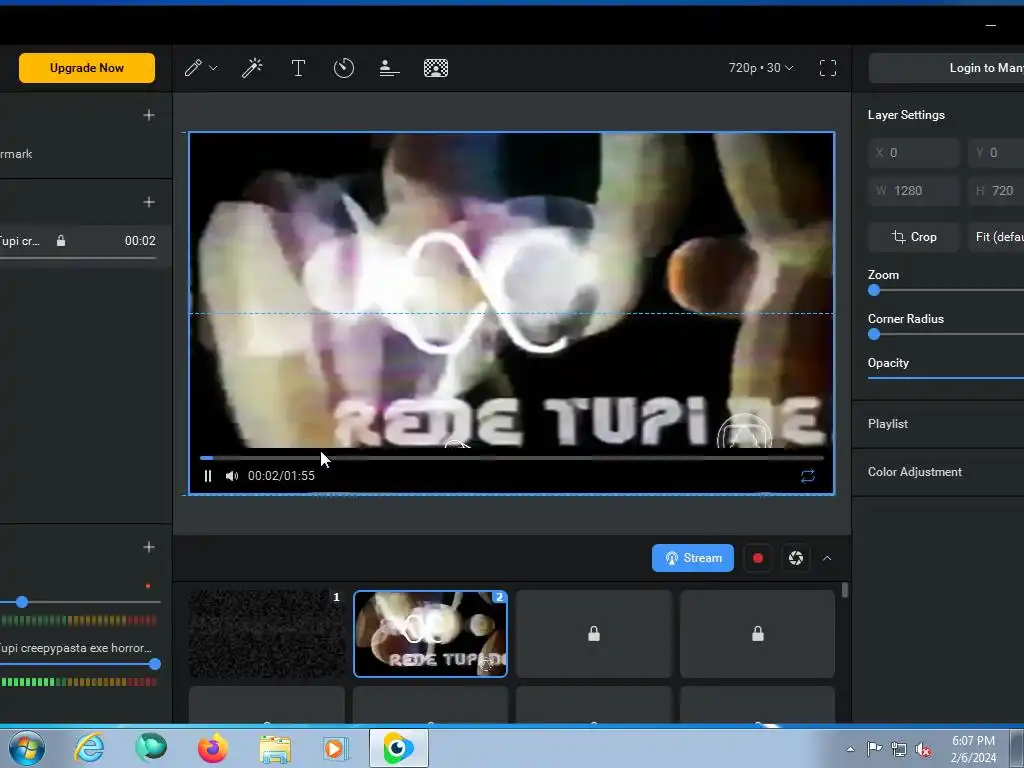This screenshot has height=768, width=1024.
Task: Open the stamp overlay tool
Action: click(x=389, y=68)
